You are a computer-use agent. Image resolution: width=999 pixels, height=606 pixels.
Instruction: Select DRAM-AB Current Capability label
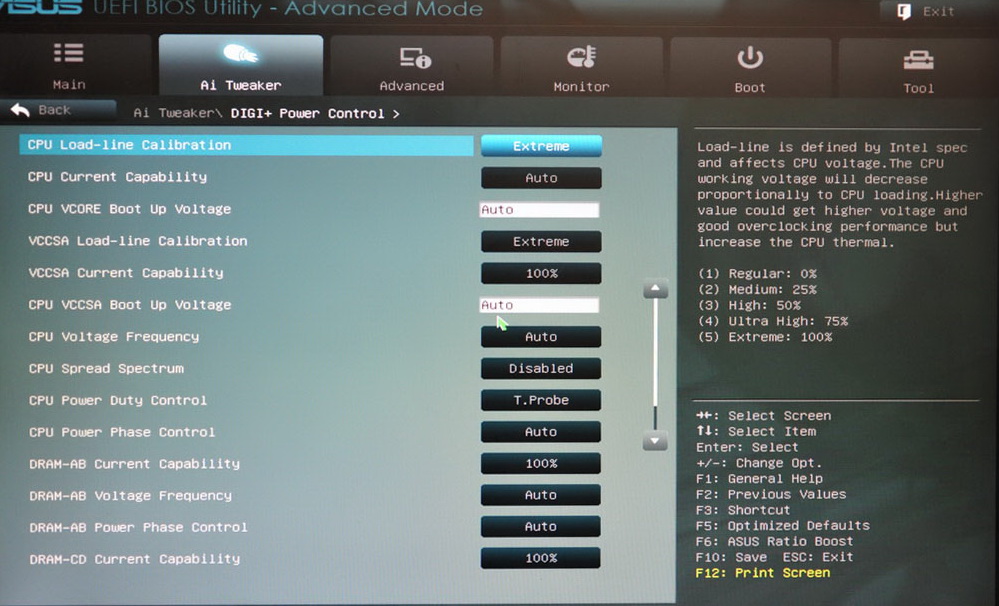134,464
